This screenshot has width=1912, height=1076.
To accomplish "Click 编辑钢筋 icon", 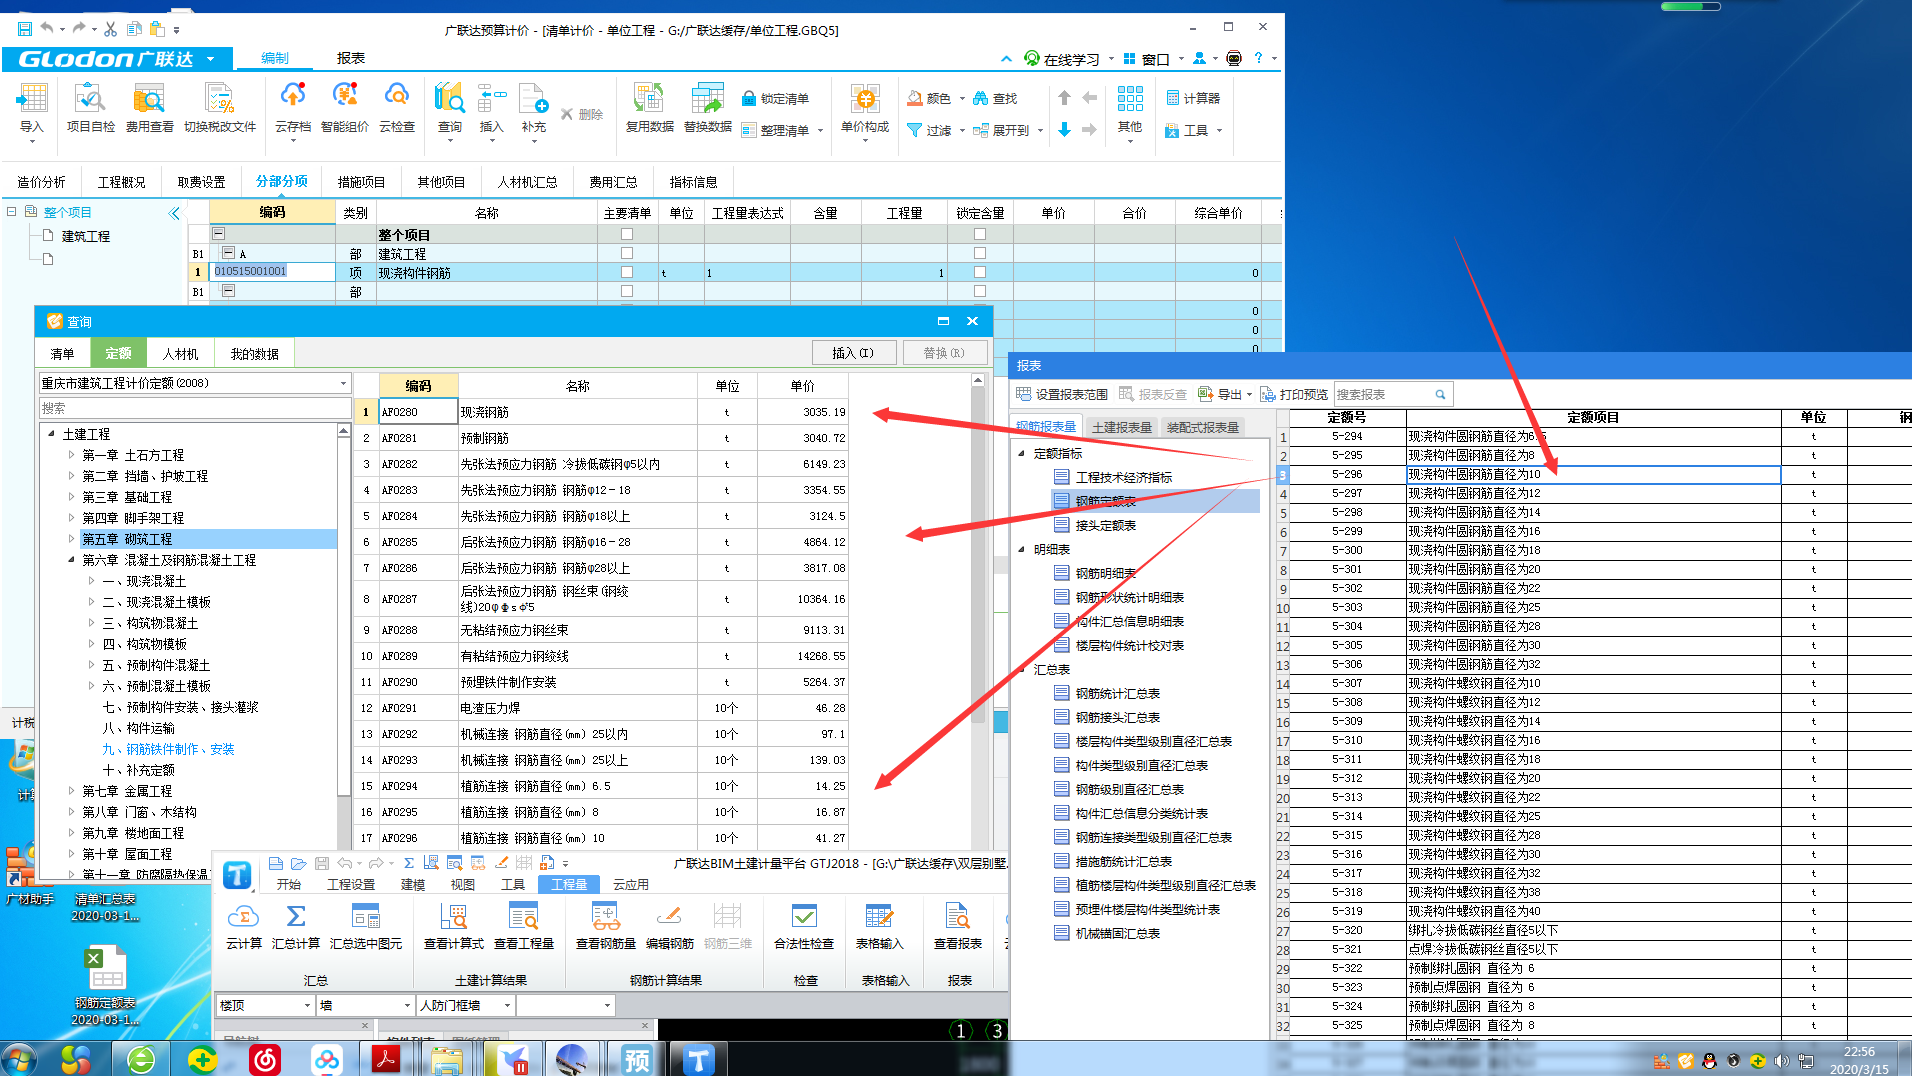I will [x=670, y=925].
